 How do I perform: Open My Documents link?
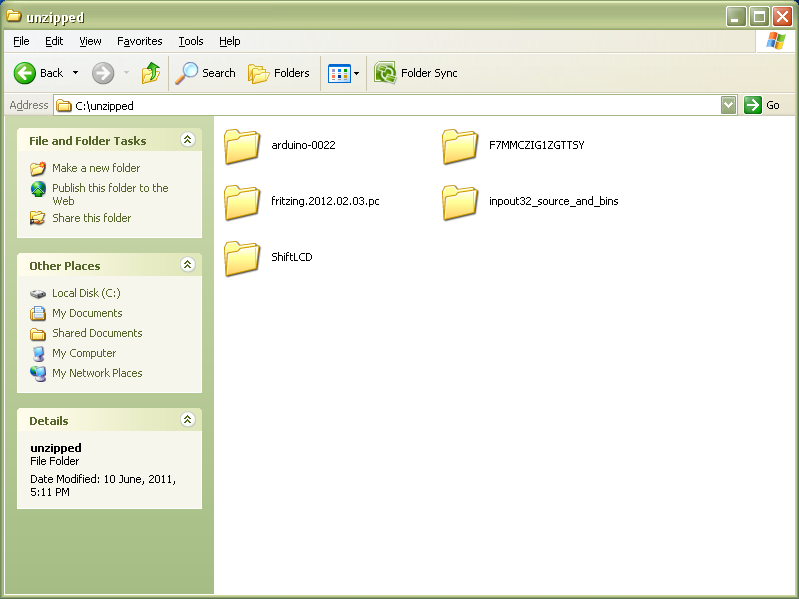click(87, 313)
